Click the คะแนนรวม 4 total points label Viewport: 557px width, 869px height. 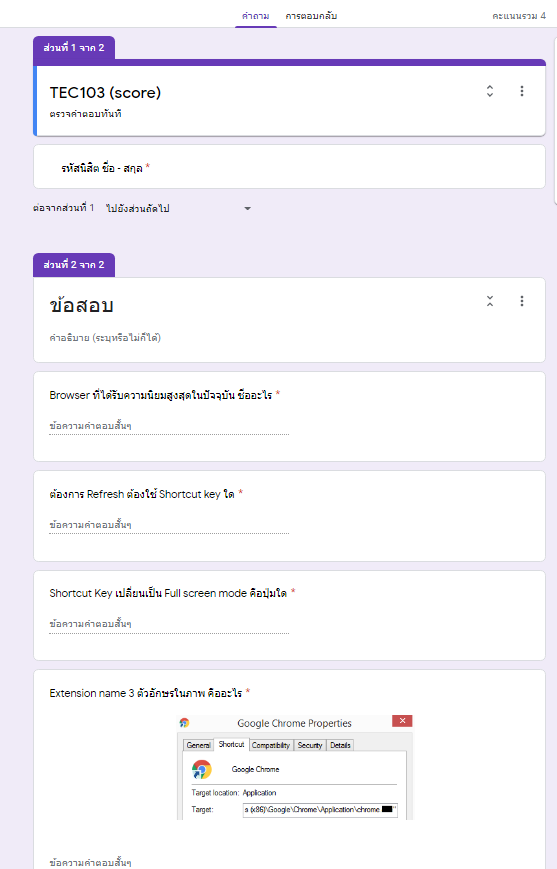[519, 16]
